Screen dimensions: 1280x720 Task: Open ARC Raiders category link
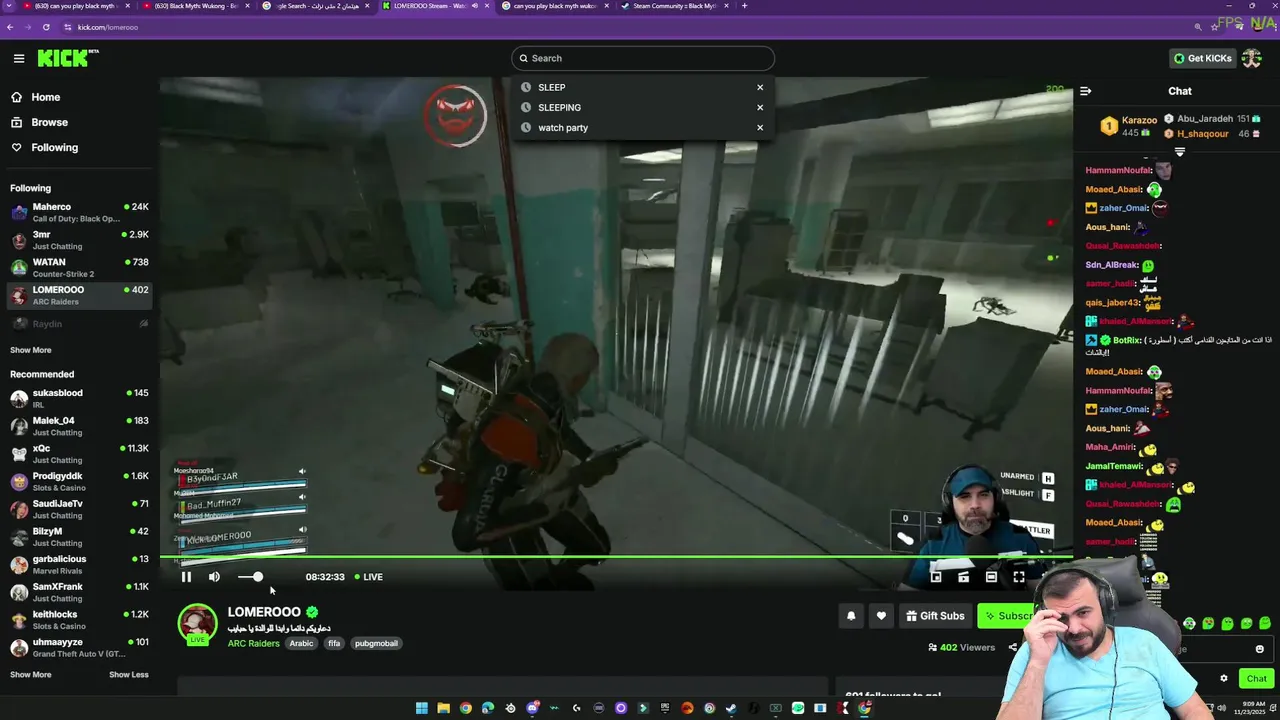click(253, 643)
